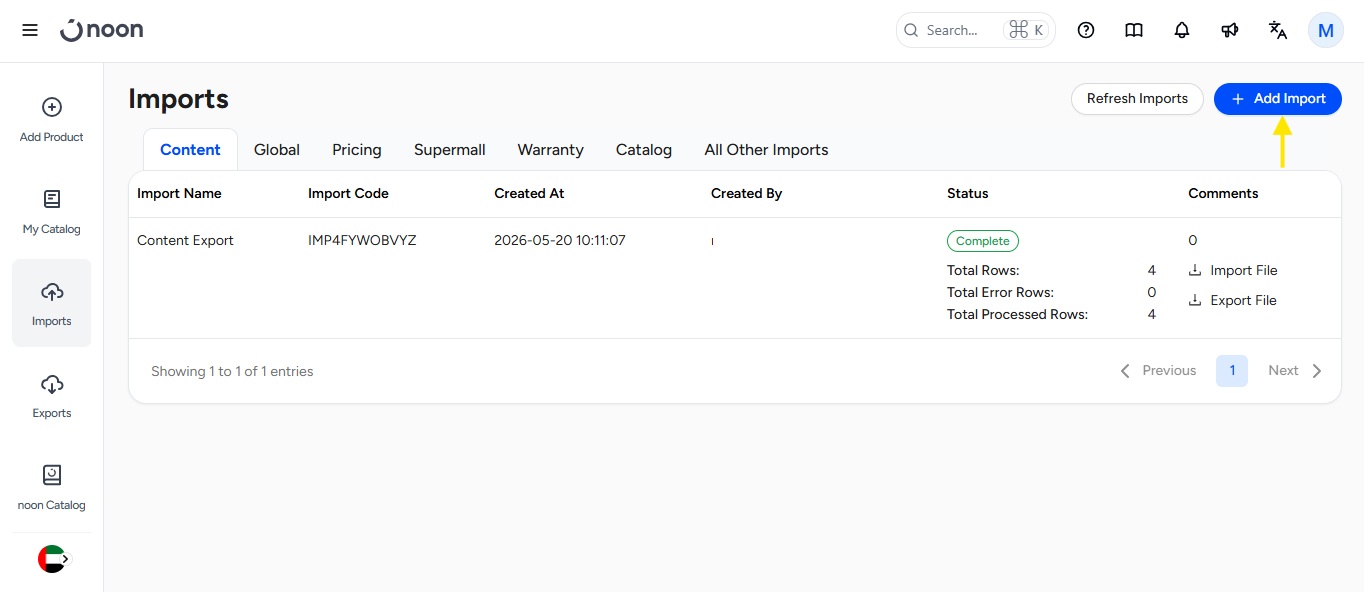Viewport: 1364px width, 592px height.
Task: Click the Add Import button
Action: coord(1278,99)
